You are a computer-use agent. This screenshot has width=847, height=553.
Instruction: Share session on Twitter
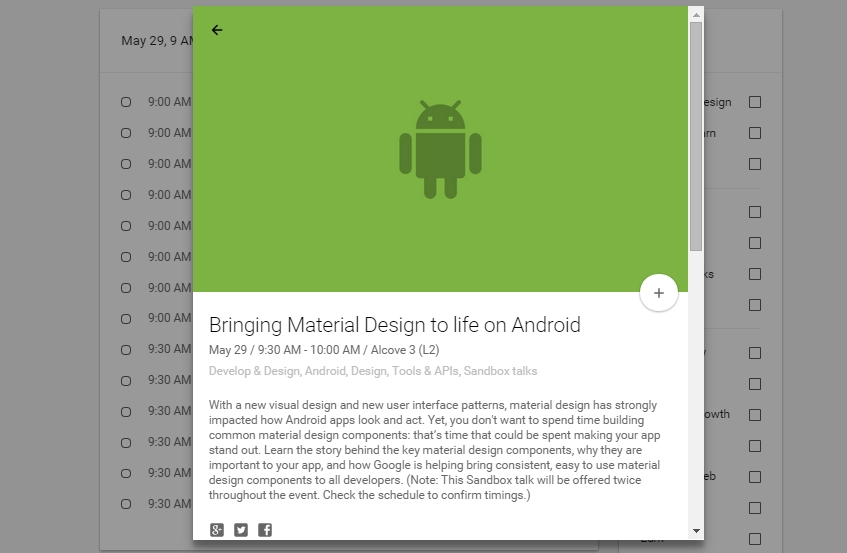pyautogui.click(x=241, y=530)
